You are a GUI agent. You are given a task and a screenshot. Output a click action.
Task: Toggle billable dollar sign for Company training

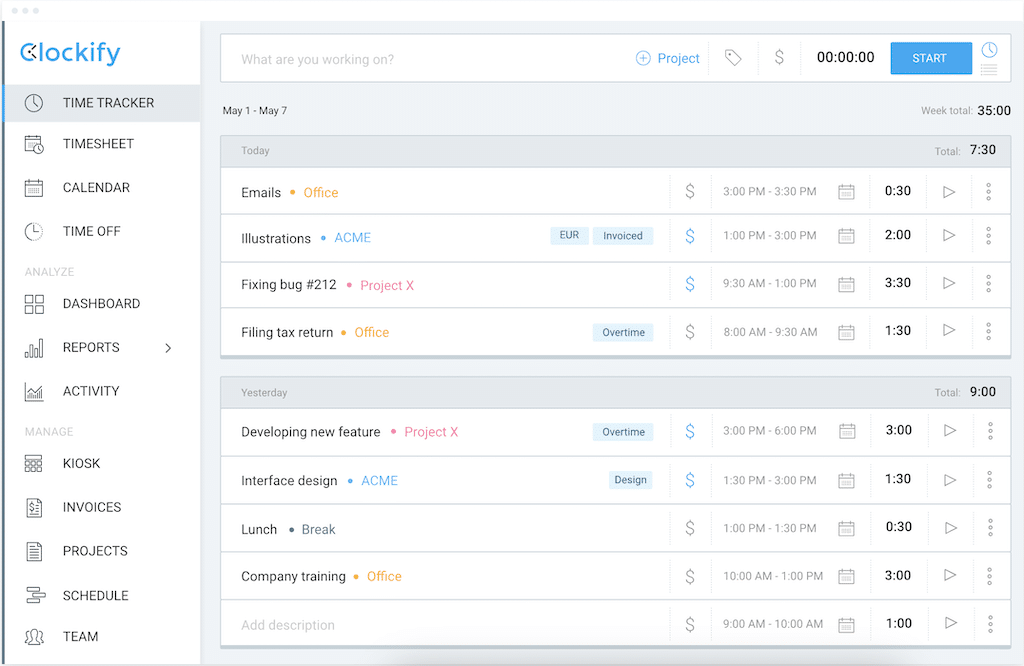point(690,576)
